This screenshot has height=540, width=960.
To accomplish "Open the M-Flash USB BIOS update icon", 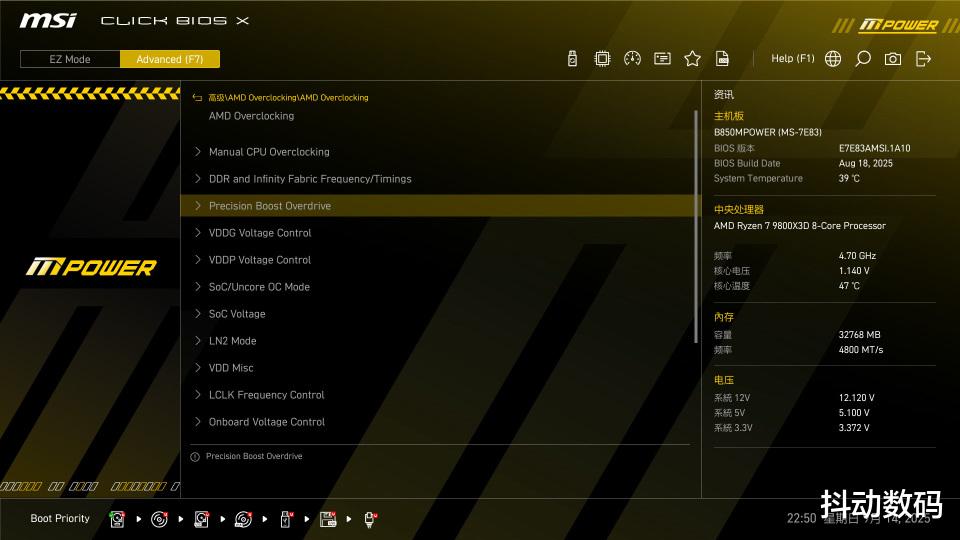I will tap(572, 59).
